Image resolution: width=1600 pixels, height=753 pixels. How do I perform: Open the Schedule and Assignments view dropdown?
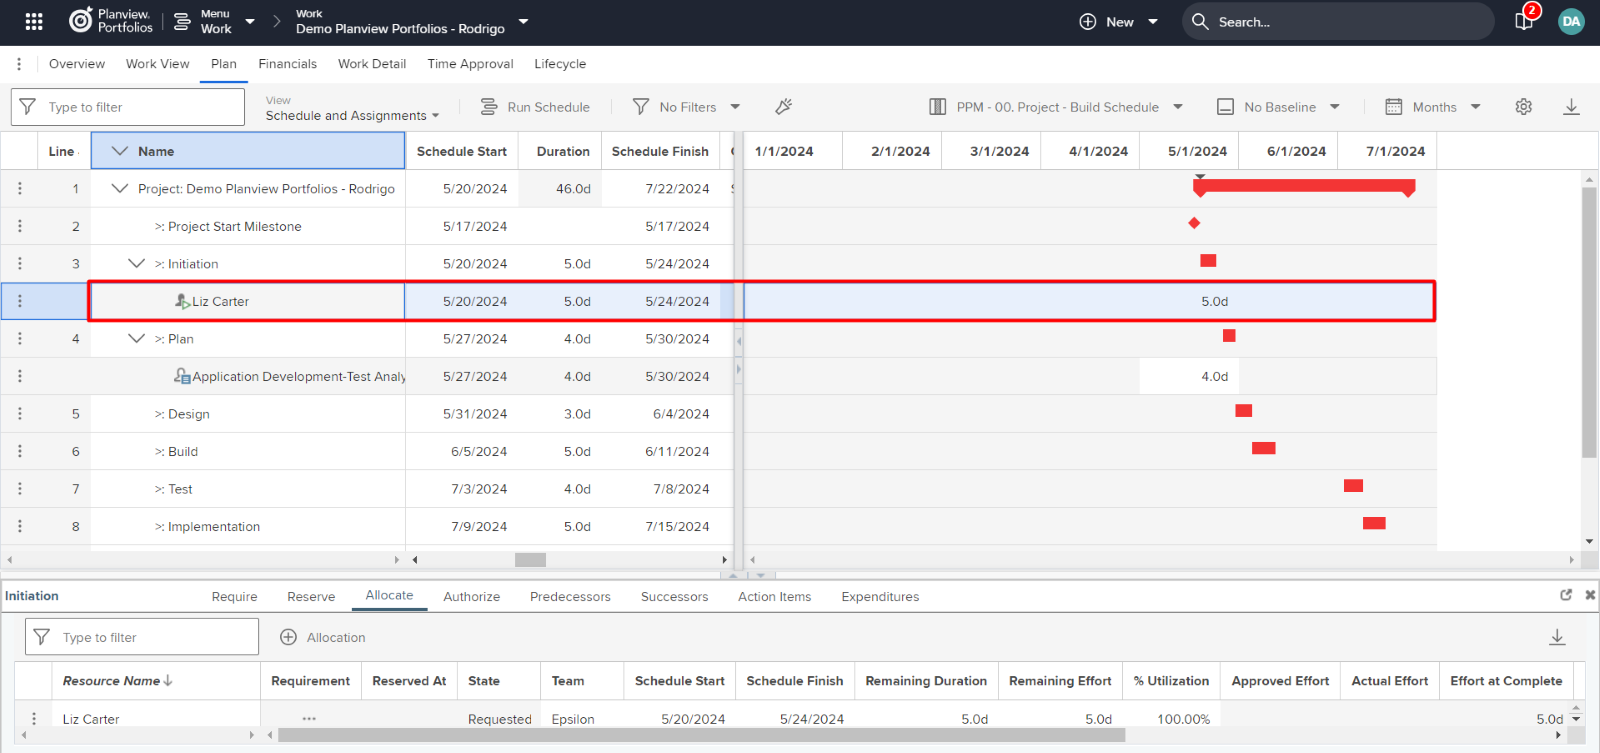point(353,115)
